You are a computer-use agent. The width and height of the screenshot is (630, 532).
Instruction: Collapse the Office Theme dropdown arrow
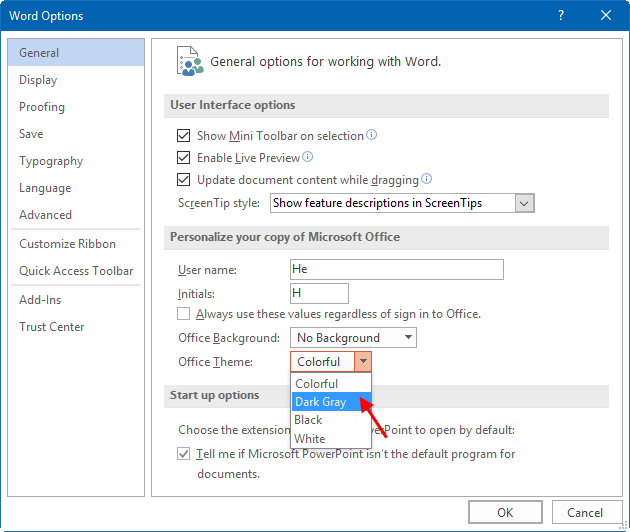[363, 361]
